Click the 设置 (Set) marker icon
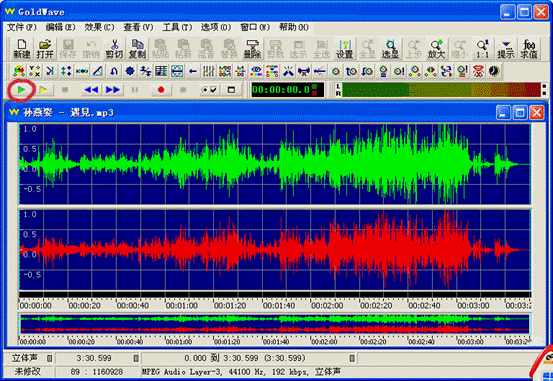This screenshot has height=381, width=553. point(345,49)
